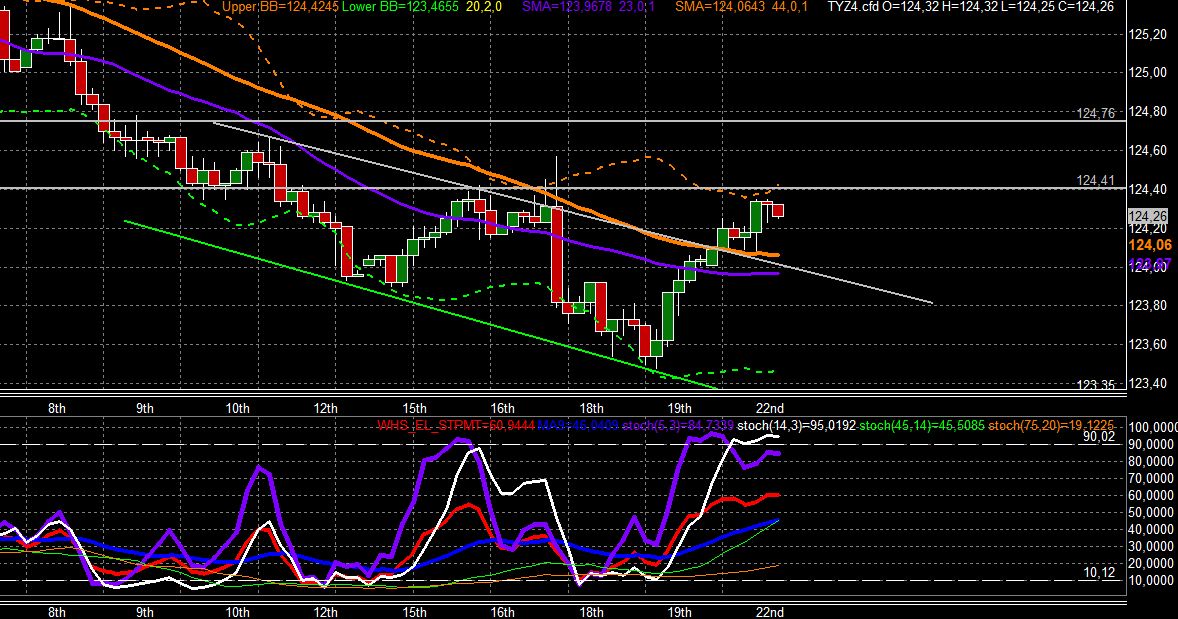Click the 10,0000 indicator axis label

pyautogui.click(x=1153, y=581)
